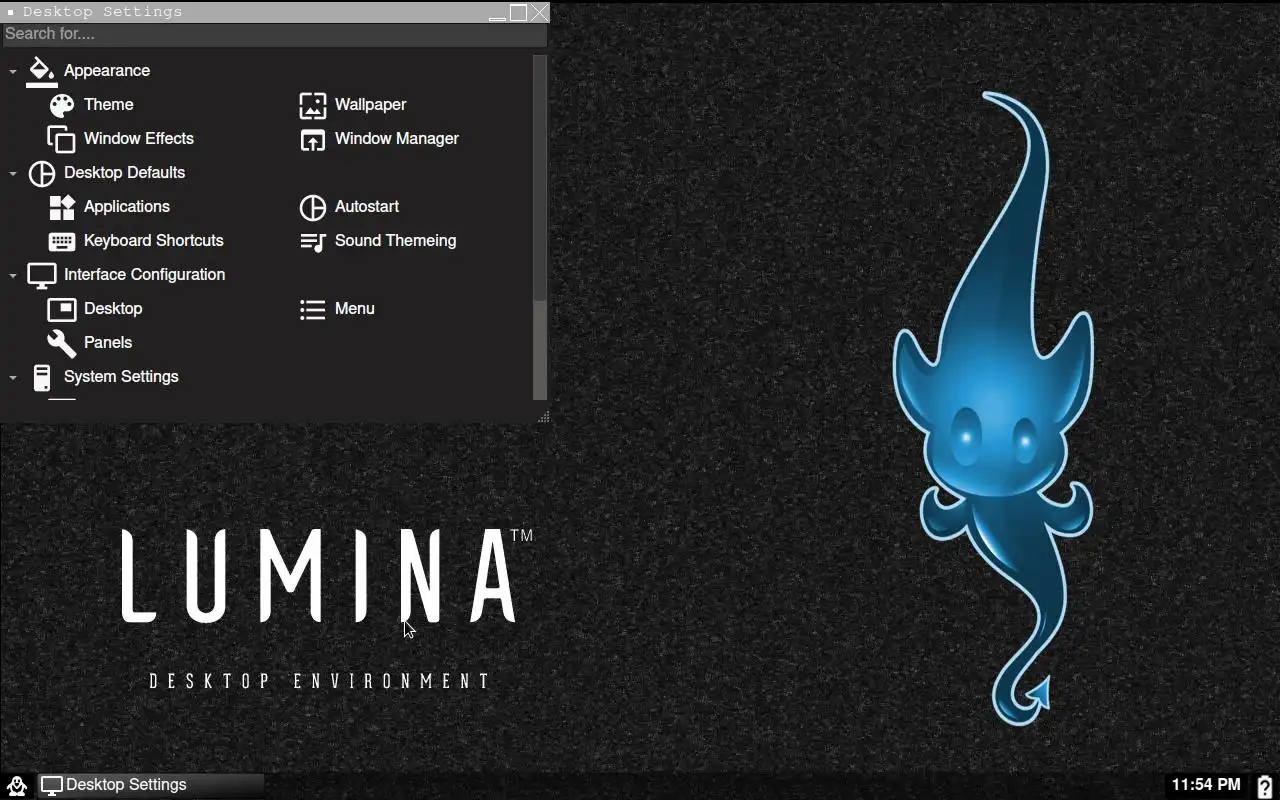Open the Lumina start menu icon
The height and width of the screenshot is (800, 1280).
(x=16, y=785)
